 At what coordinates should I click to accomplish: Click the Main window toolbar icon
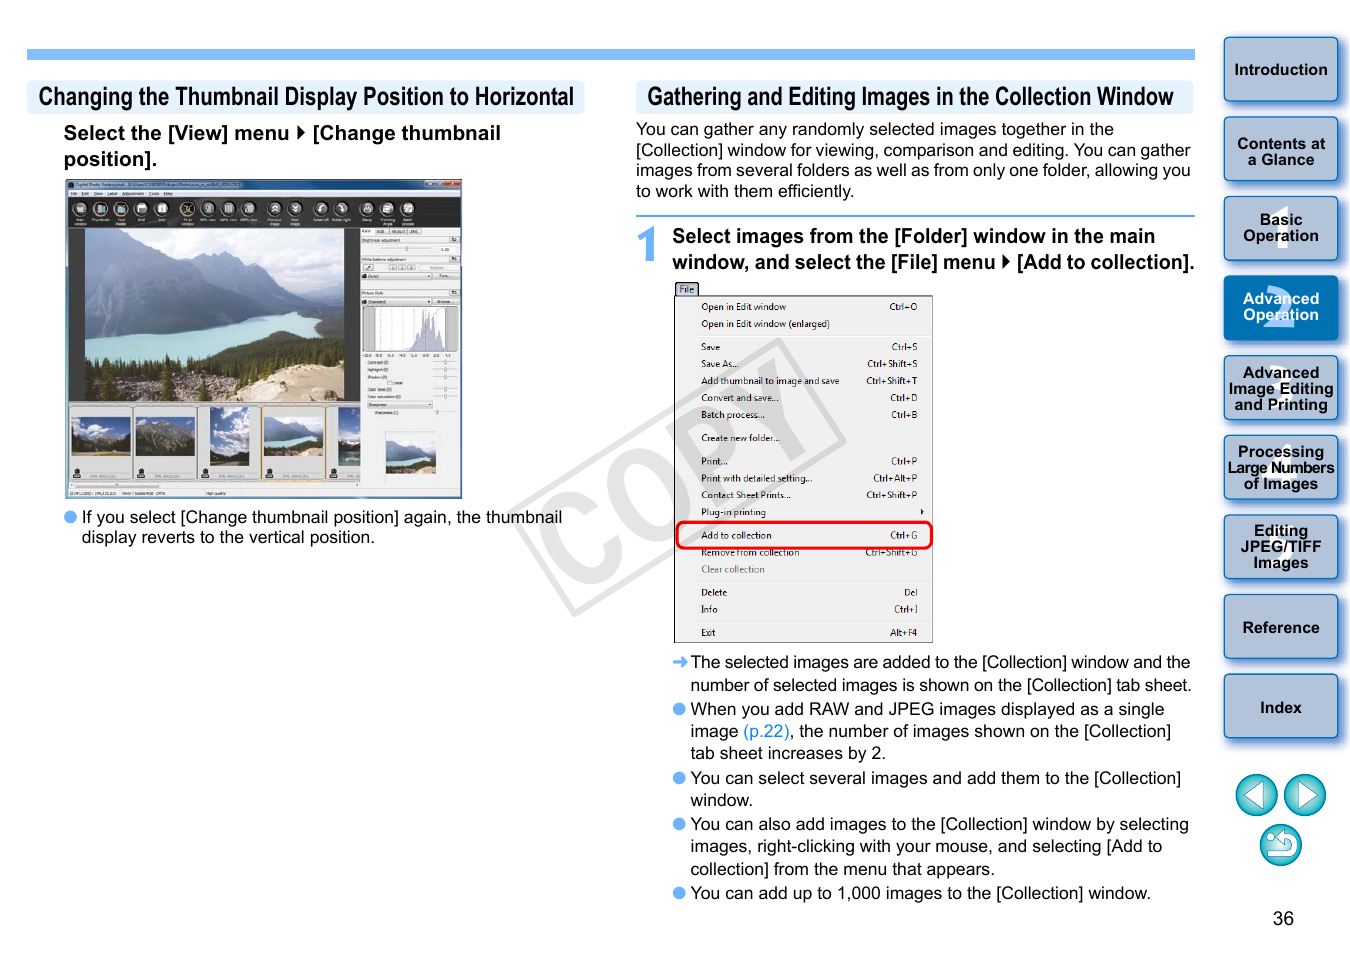point(80,209)
